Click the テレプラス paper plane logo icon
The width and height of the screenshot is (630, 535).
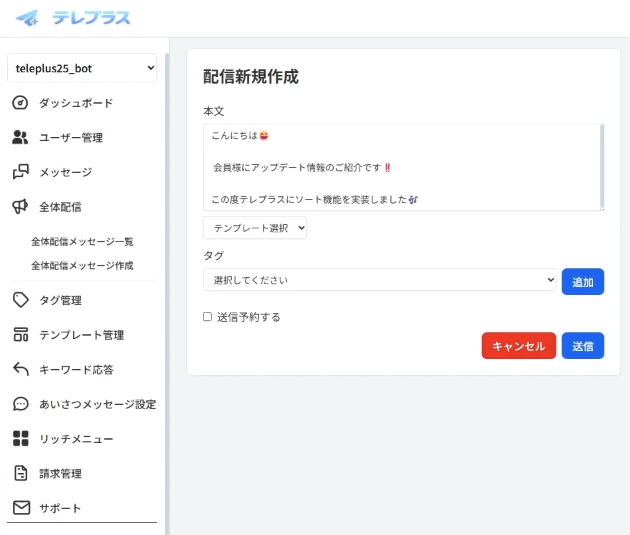click(27, 18)
